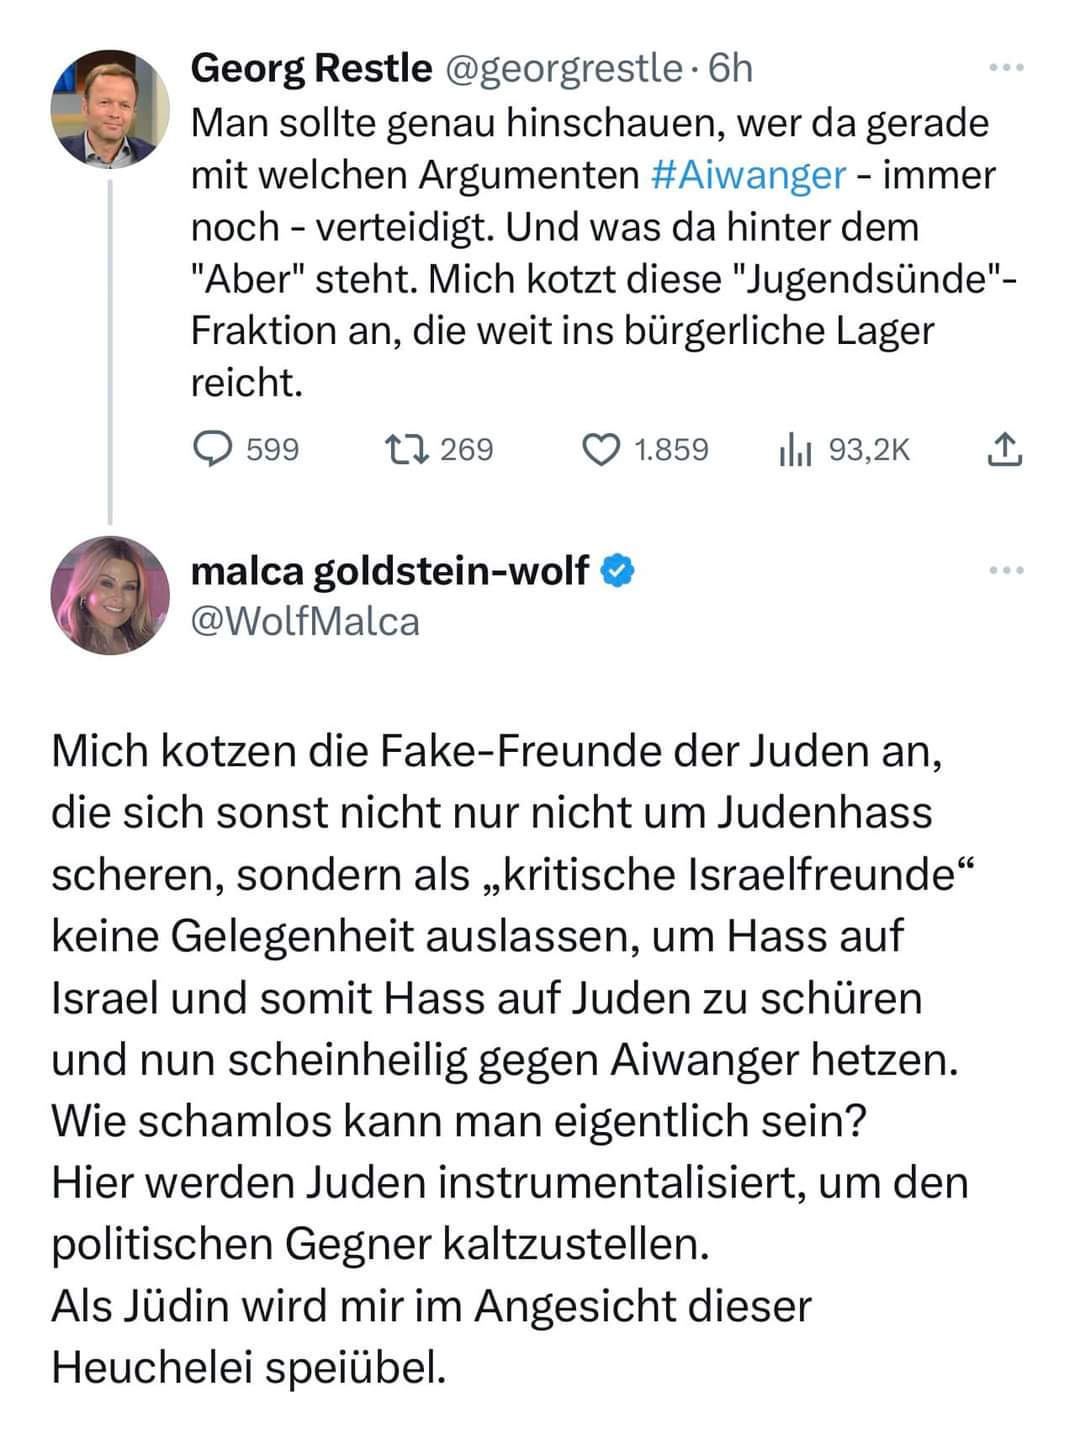This screenshot has width=1080, height=1445.
Task: Follow the #Aiwanger hashtag link
Action: click(748, 175)
